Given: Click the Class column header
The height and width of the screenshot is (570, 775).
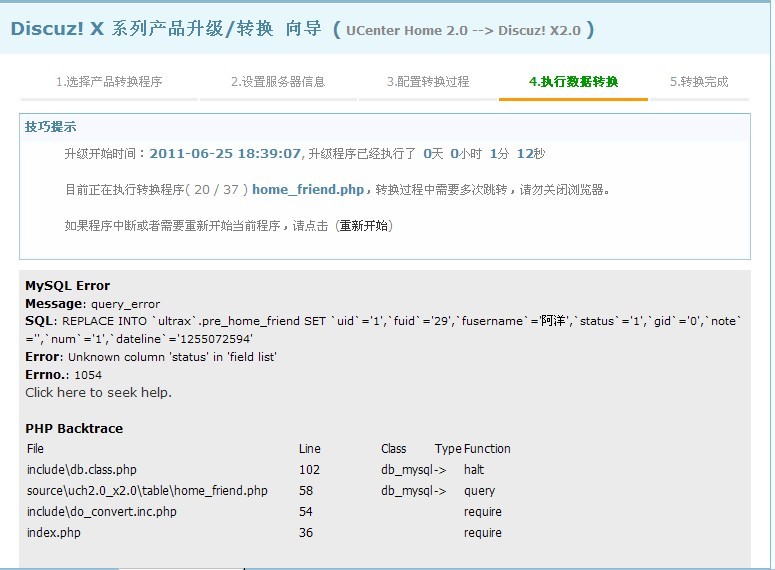Looking at the screenshot, I should click(393, 449).
